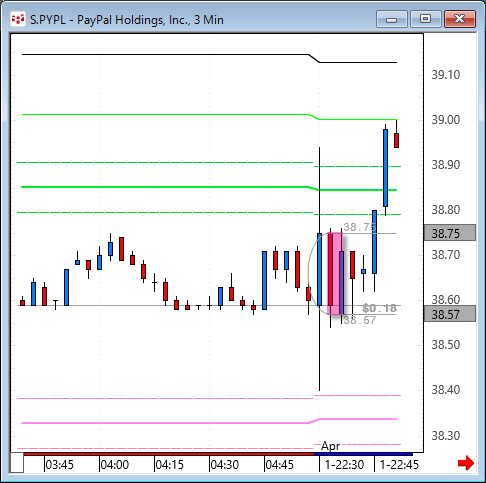The image size is (486, 483).
Task: Click the 38.90 price axis label
Action: [446, 165]
